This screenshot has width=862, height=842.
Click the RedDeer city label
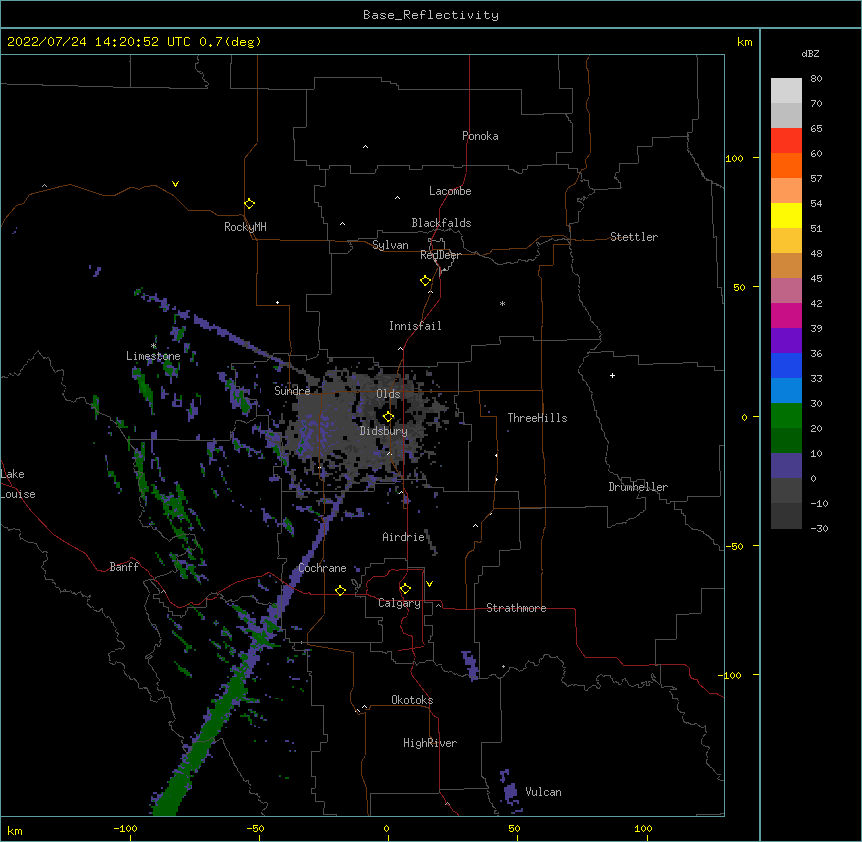(440, 255)
